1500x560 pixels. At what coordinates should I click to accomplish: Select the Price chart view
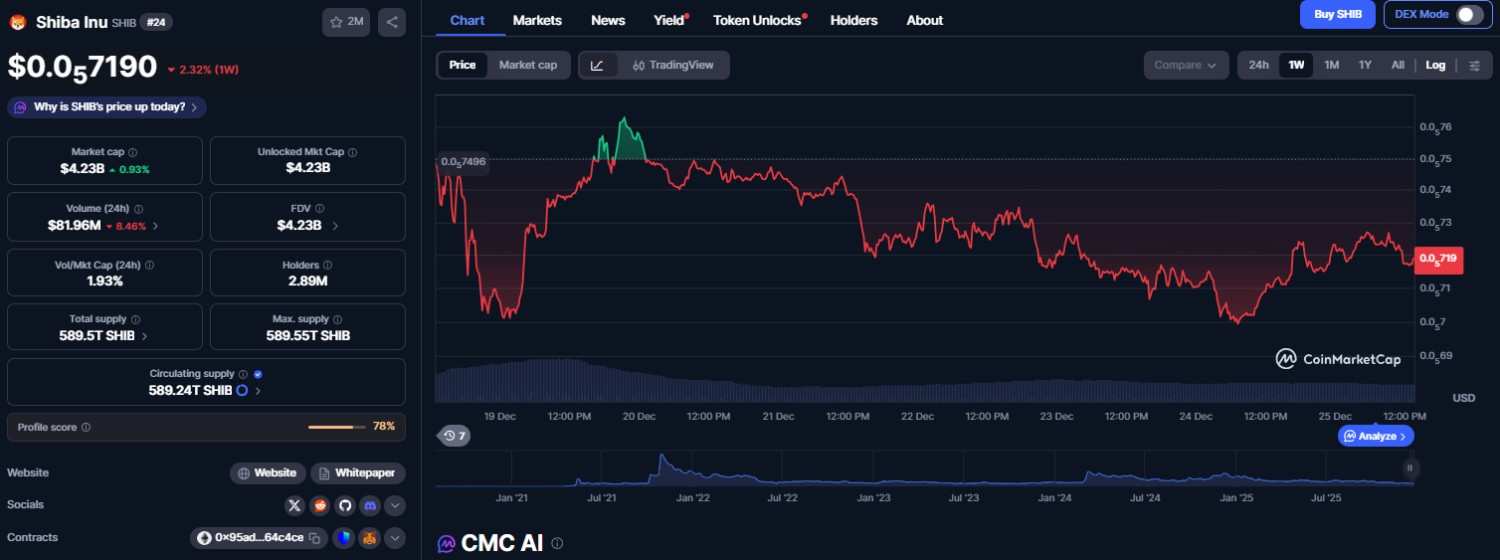coord(462,65)
